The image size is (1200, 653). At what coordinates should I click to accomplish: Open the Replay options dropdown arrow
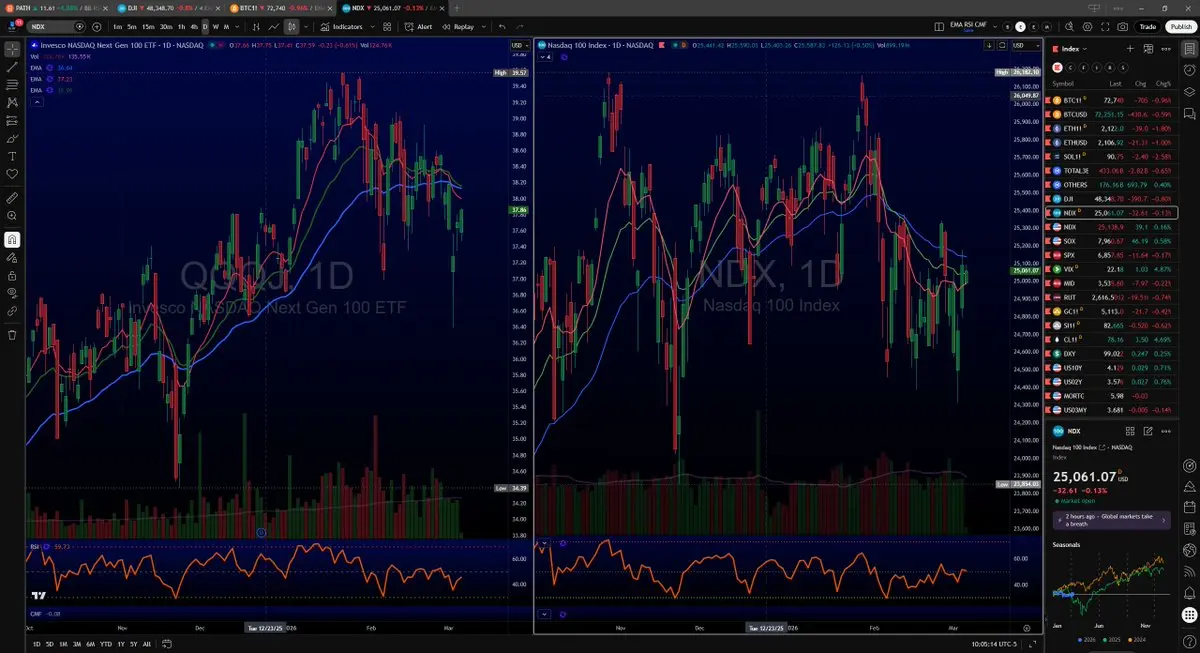click(x=483, y=26)
